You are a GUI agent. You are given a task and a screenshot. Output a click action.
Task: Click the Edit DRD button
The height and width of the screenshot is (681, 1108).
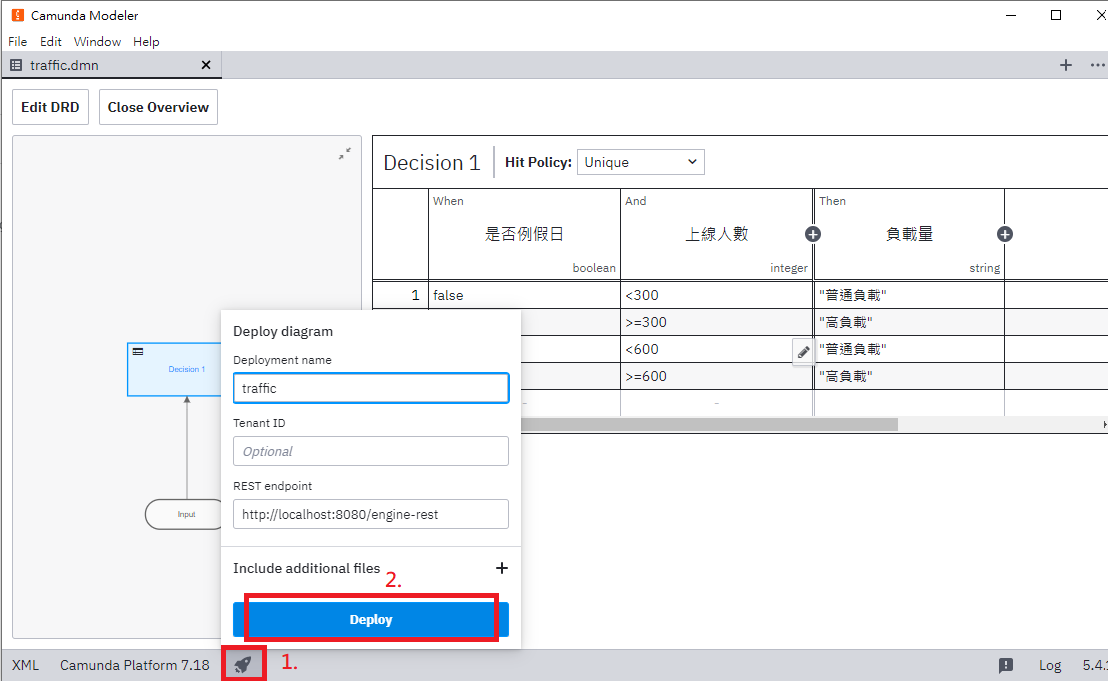50,107
